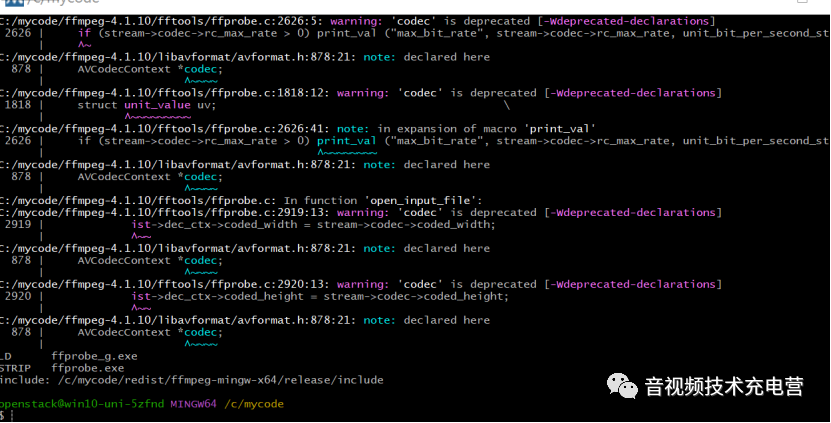Click openstack@win10-uni-5zfnd username in prompt
831x423 pixels.
point(80,404)
